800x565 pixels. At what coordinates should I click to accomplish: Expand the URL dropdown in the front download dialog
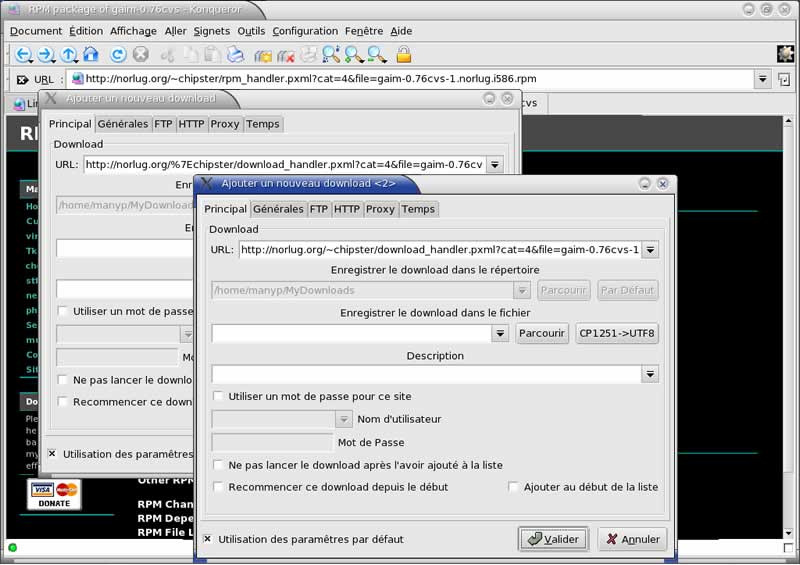(650, 250)
